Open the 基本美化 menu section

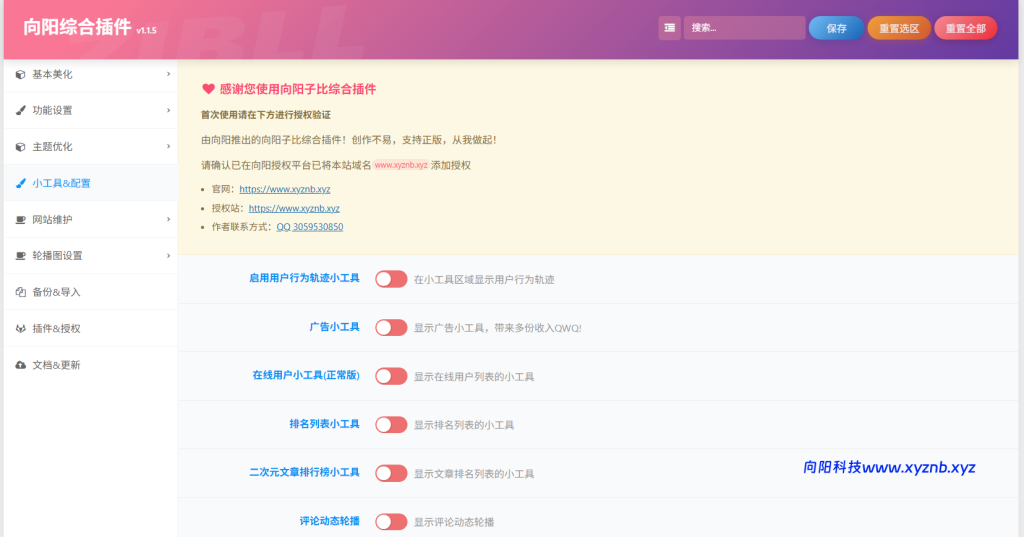(91, 74)
